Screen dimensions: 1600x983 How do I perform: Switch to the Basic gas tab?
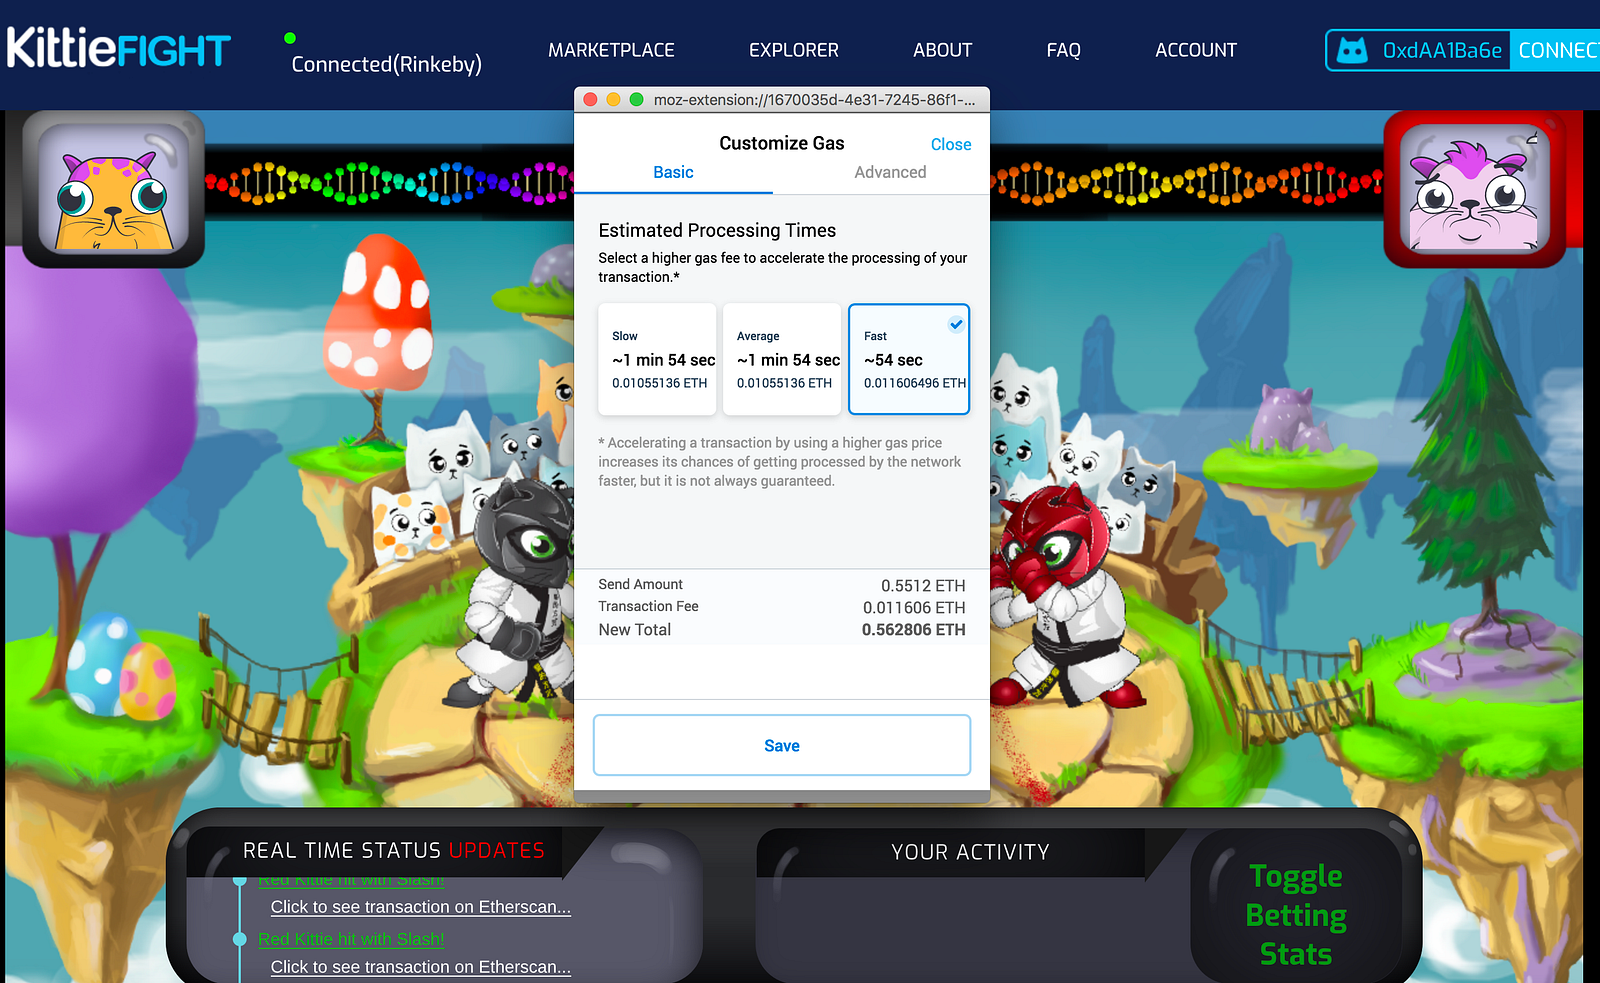click(x=673, y=172)
